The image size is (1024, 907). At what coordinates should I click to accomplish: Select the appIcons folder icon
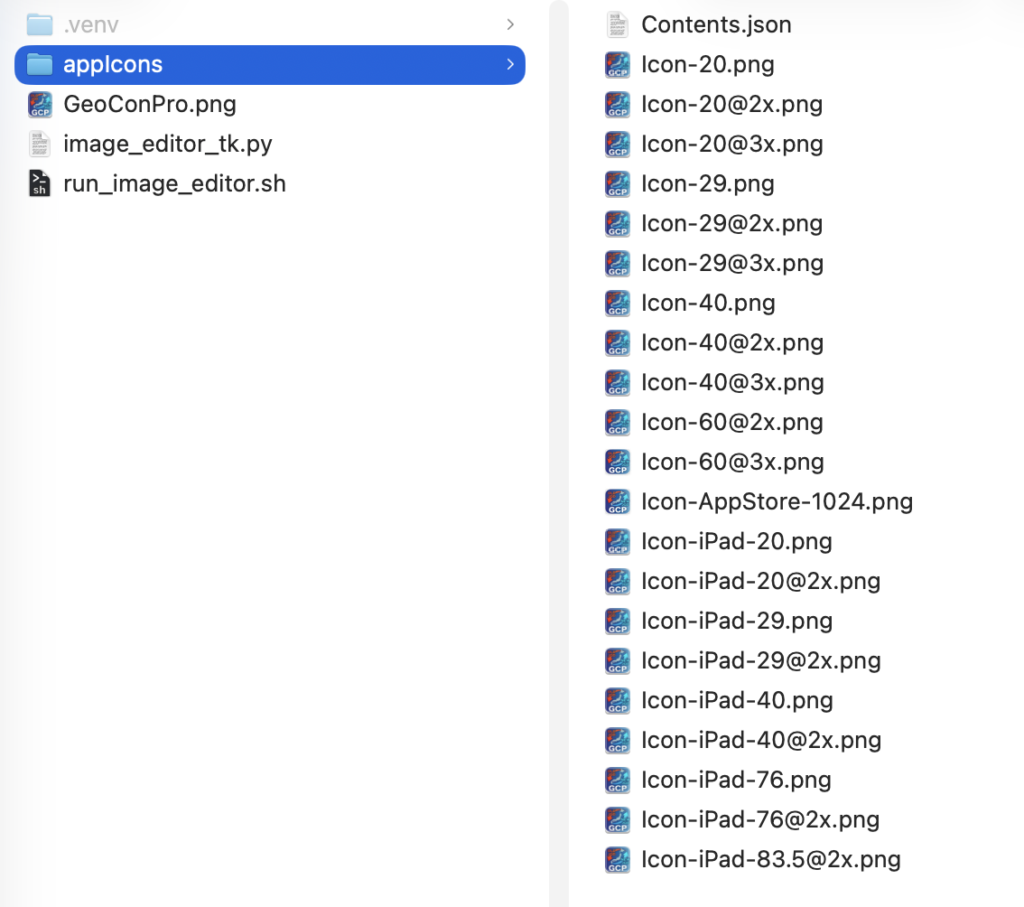(39, 65)
